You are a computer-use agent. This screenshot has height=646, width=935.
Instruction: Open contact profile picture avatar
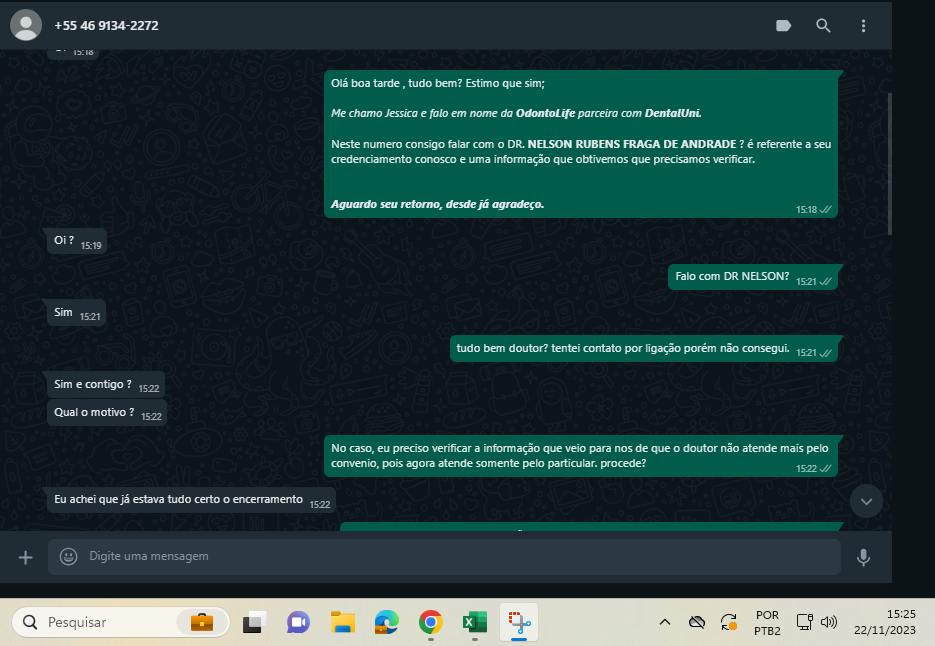[26, 25]
